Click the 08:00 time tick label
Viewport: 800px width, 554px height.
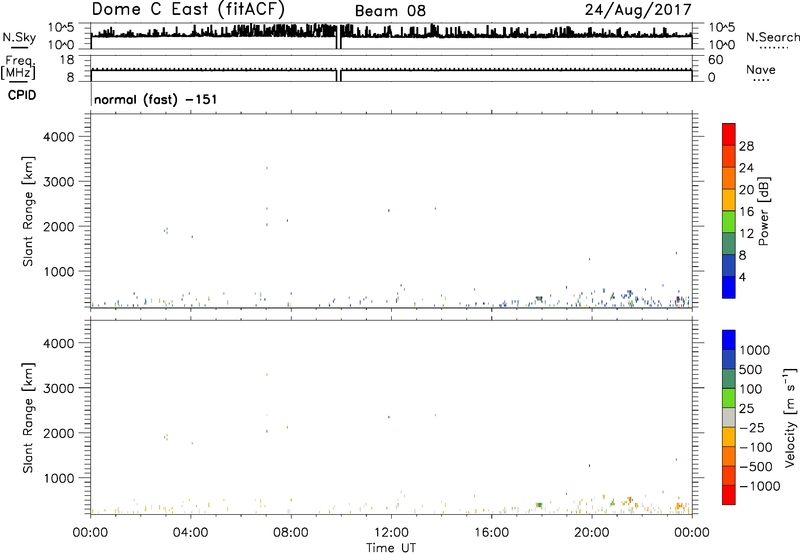291,533
